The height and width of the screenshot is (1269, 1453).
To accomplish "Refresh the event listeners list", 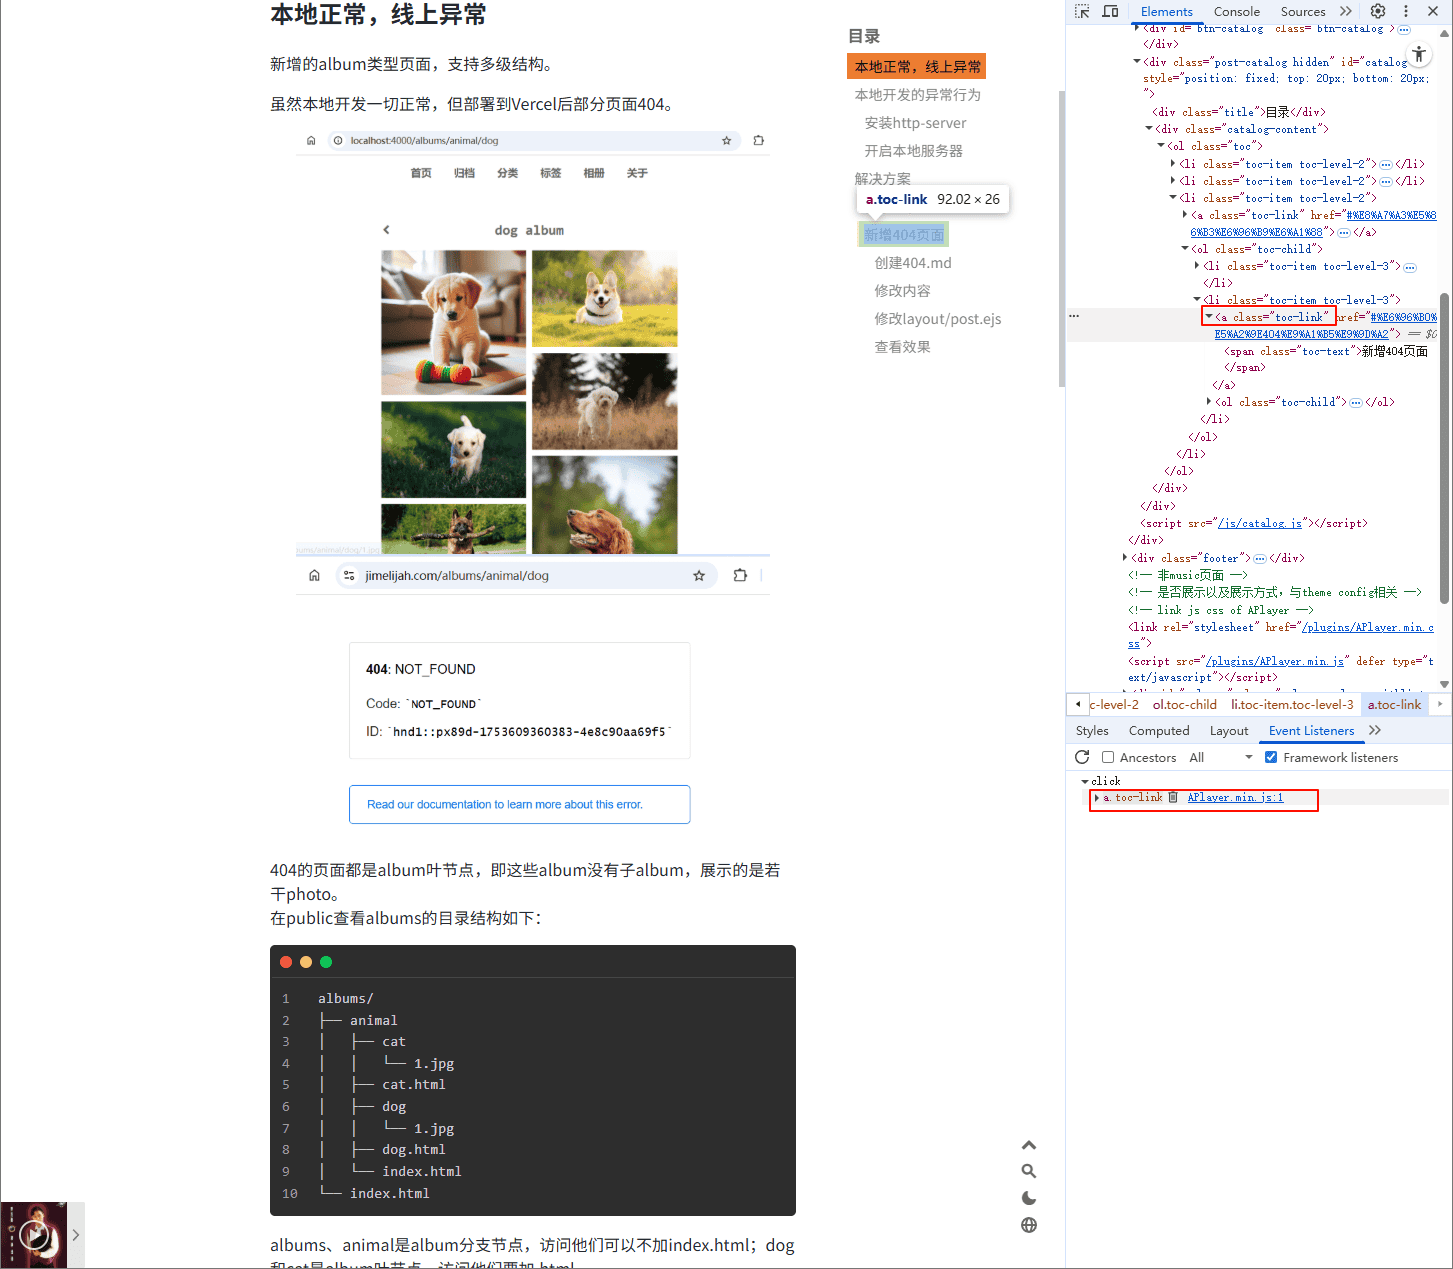I will pyautogui.click(x=1082, y=757).
